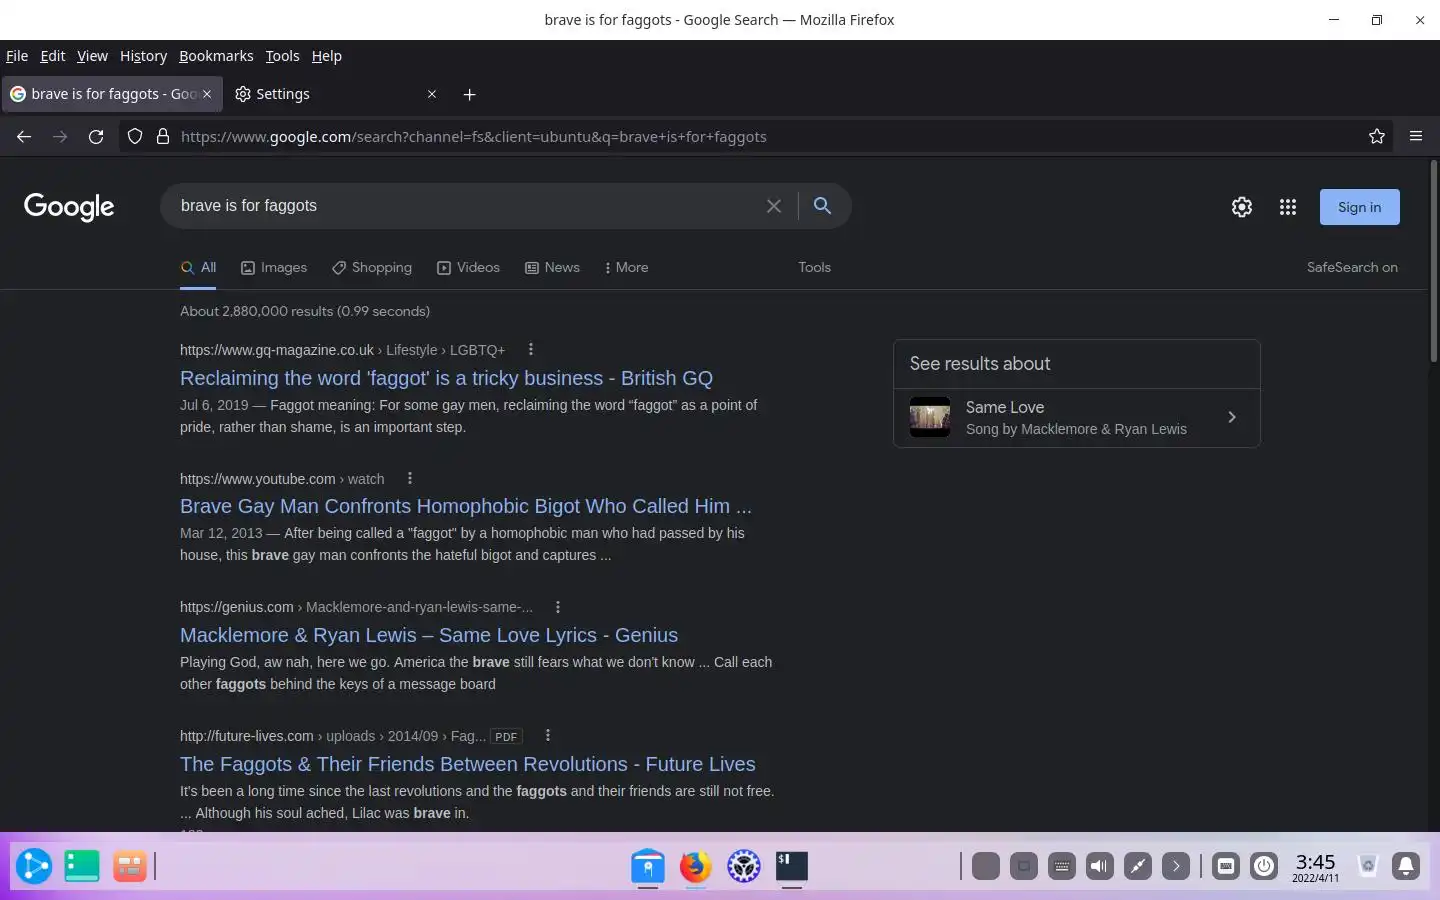The width and height of the screenshot is (1440, 900).
Task: Clear the Google search box
Action: tap(774, 206)
